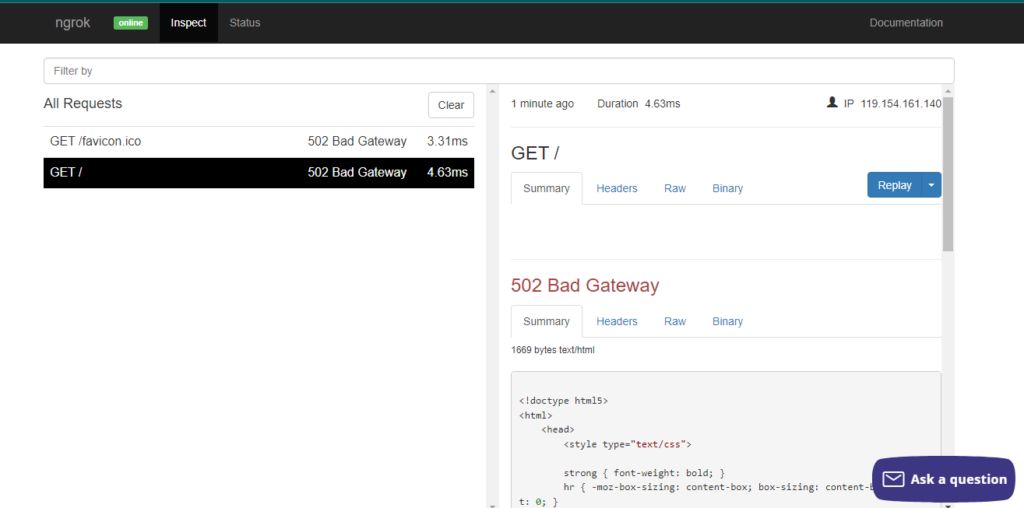Click the scroll up arrow of detail pane

pos(948,91)
